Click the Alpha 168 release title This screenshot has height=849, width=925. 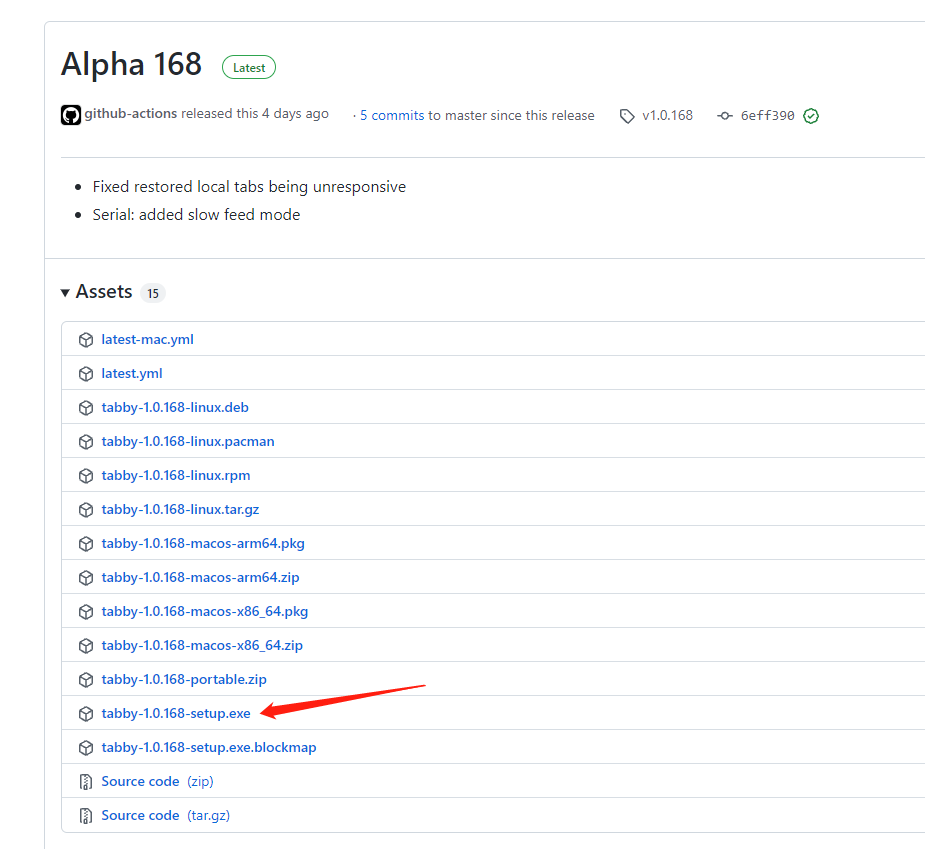click(132, 64)
